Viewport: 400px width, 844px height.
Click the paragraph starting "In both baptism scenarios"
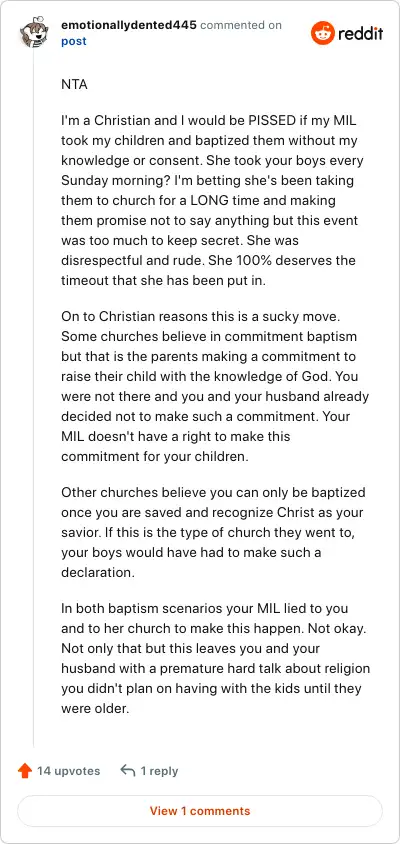(215, 658)
